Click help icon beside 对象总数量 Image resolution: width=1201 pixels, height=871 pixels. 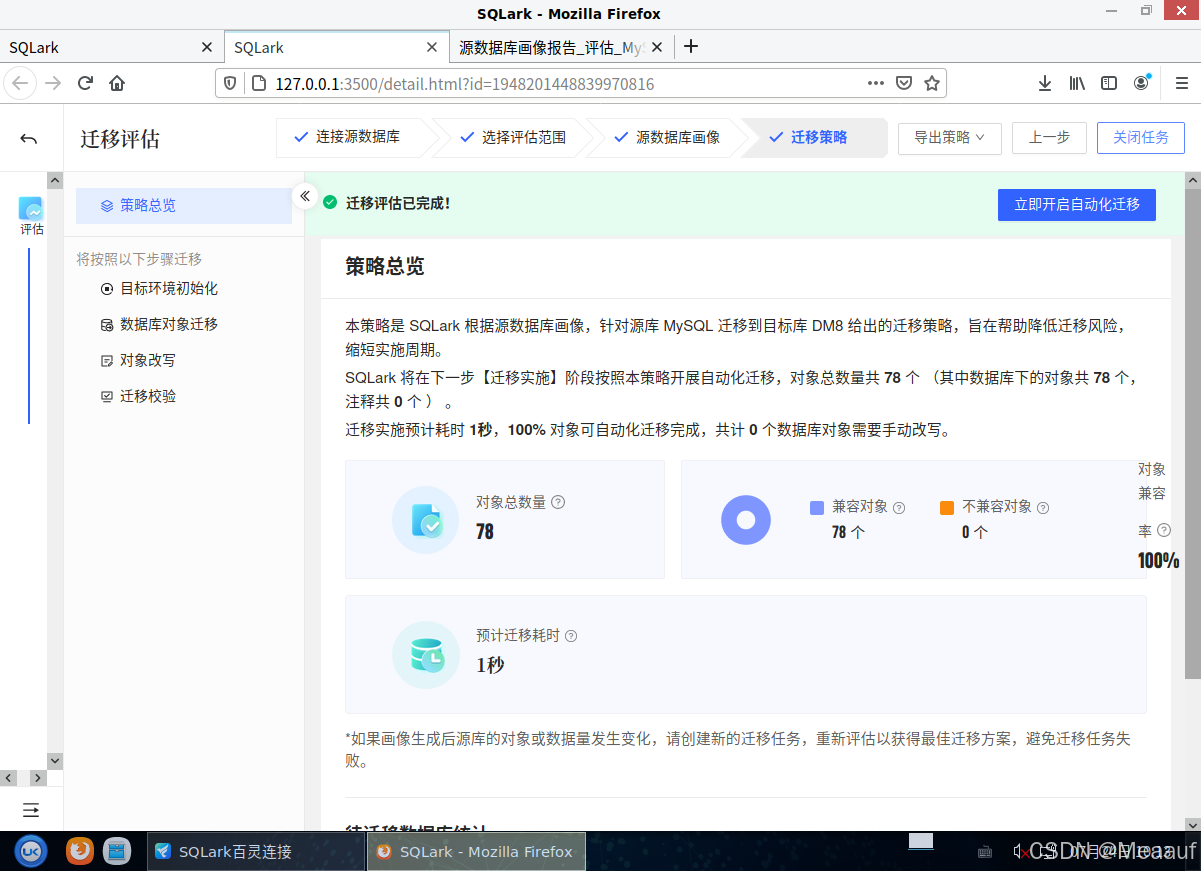click(558, 502)
